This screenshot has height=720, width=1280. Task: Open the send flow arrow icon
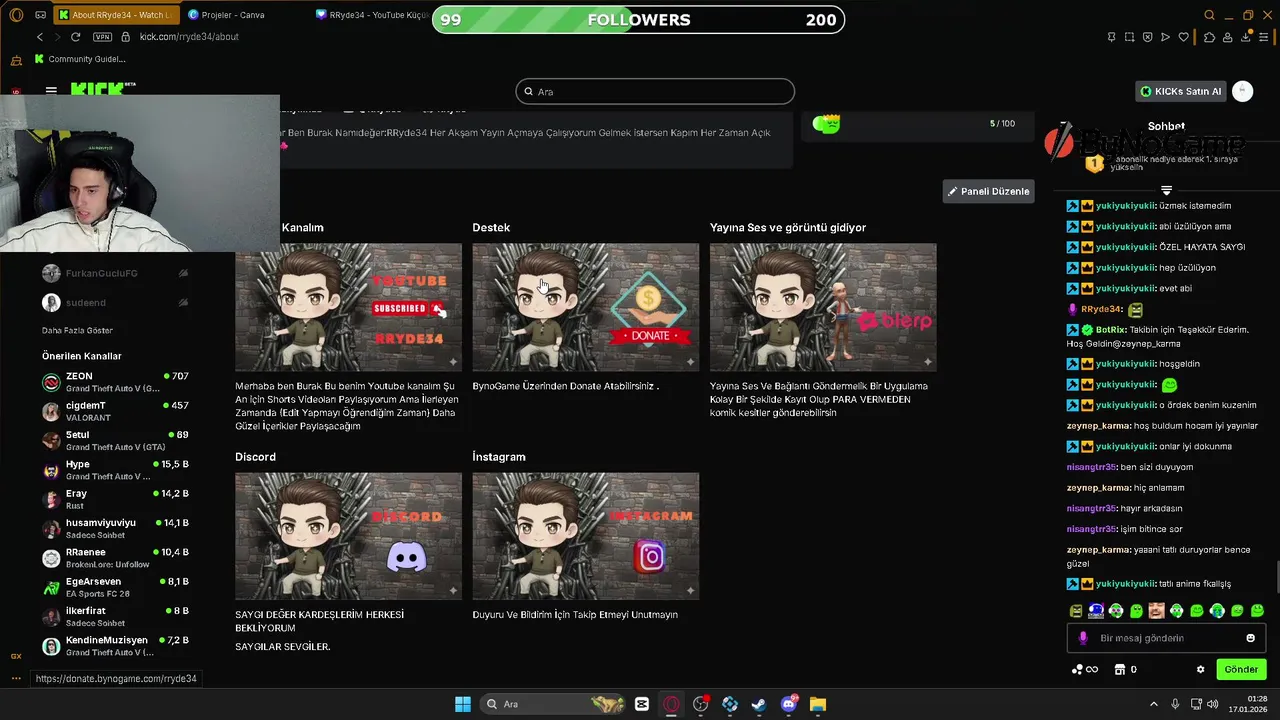1165,37
